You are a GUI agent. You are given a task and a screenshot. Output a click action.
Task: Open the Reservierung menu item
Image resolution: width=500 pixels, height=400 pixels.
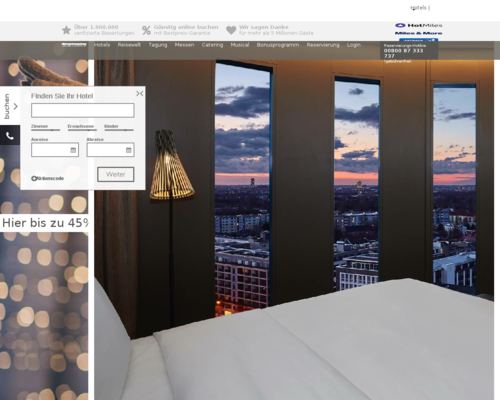tap(323, 45)
